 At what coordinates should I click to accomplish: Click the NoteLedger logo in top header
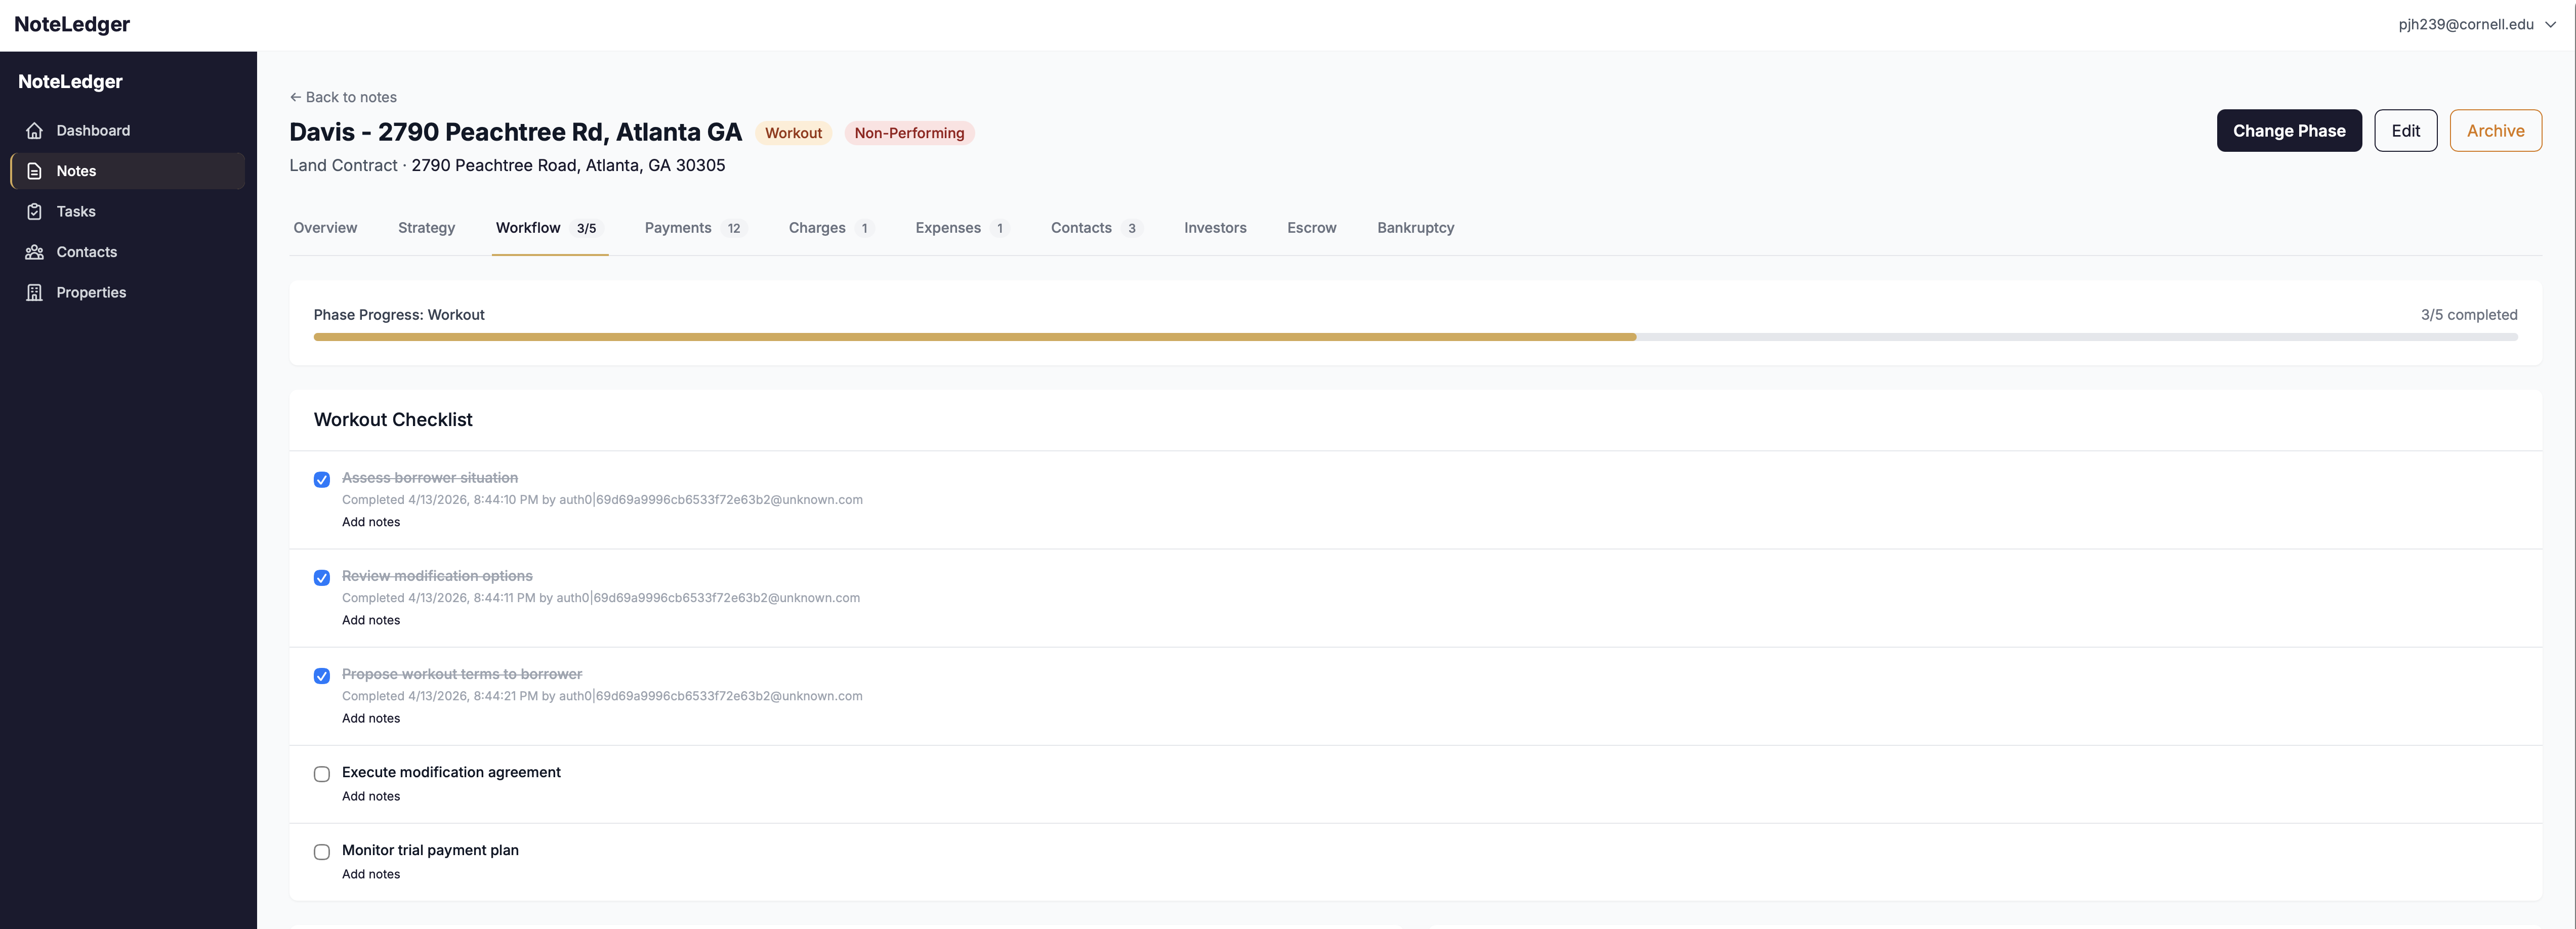pos(72,24)
